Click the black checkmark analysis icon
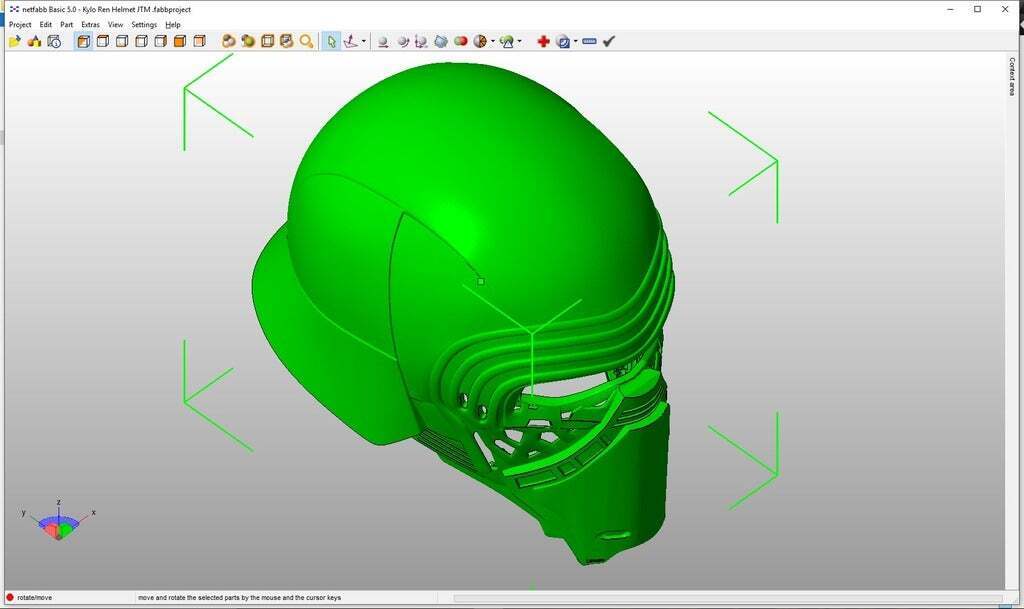 (609, 41)
